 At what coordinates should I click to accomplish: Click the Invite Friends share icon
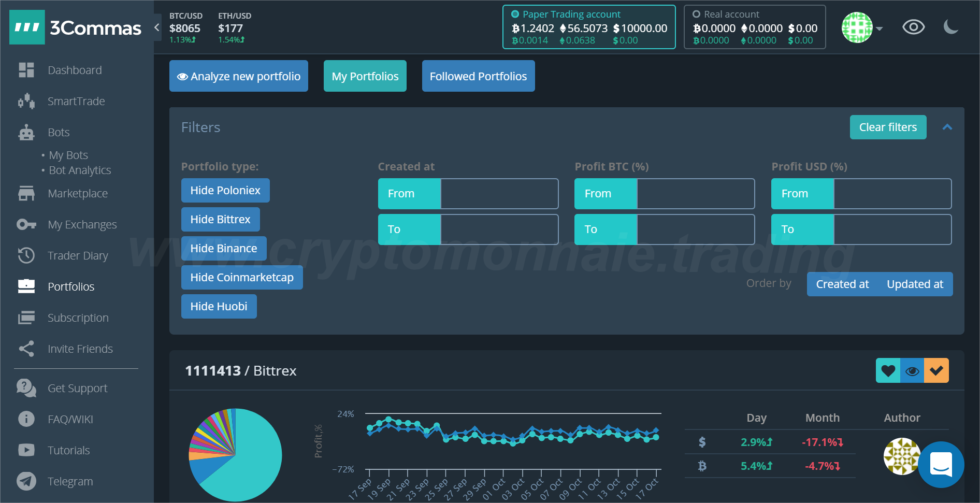[x=26, y=349]
